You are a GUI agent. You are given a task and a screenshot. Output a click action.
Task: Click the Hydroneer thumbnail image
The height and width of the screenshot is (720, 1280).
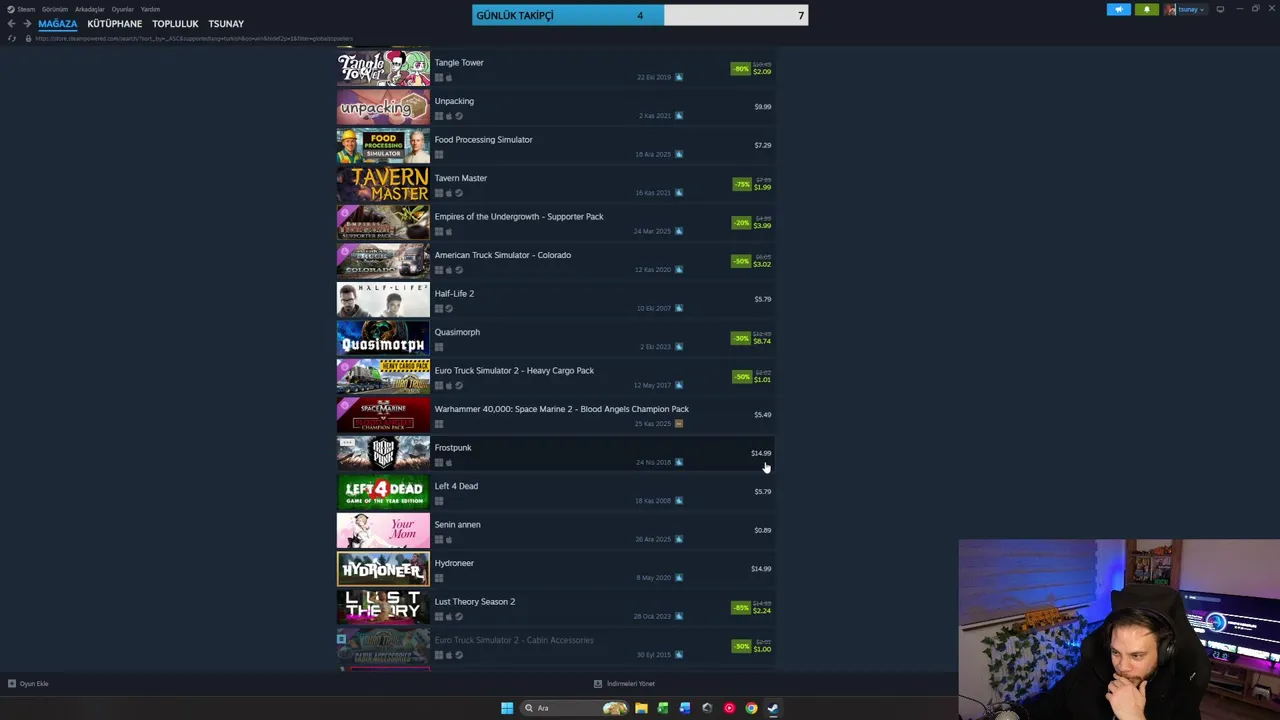click(x=383, y=569)
